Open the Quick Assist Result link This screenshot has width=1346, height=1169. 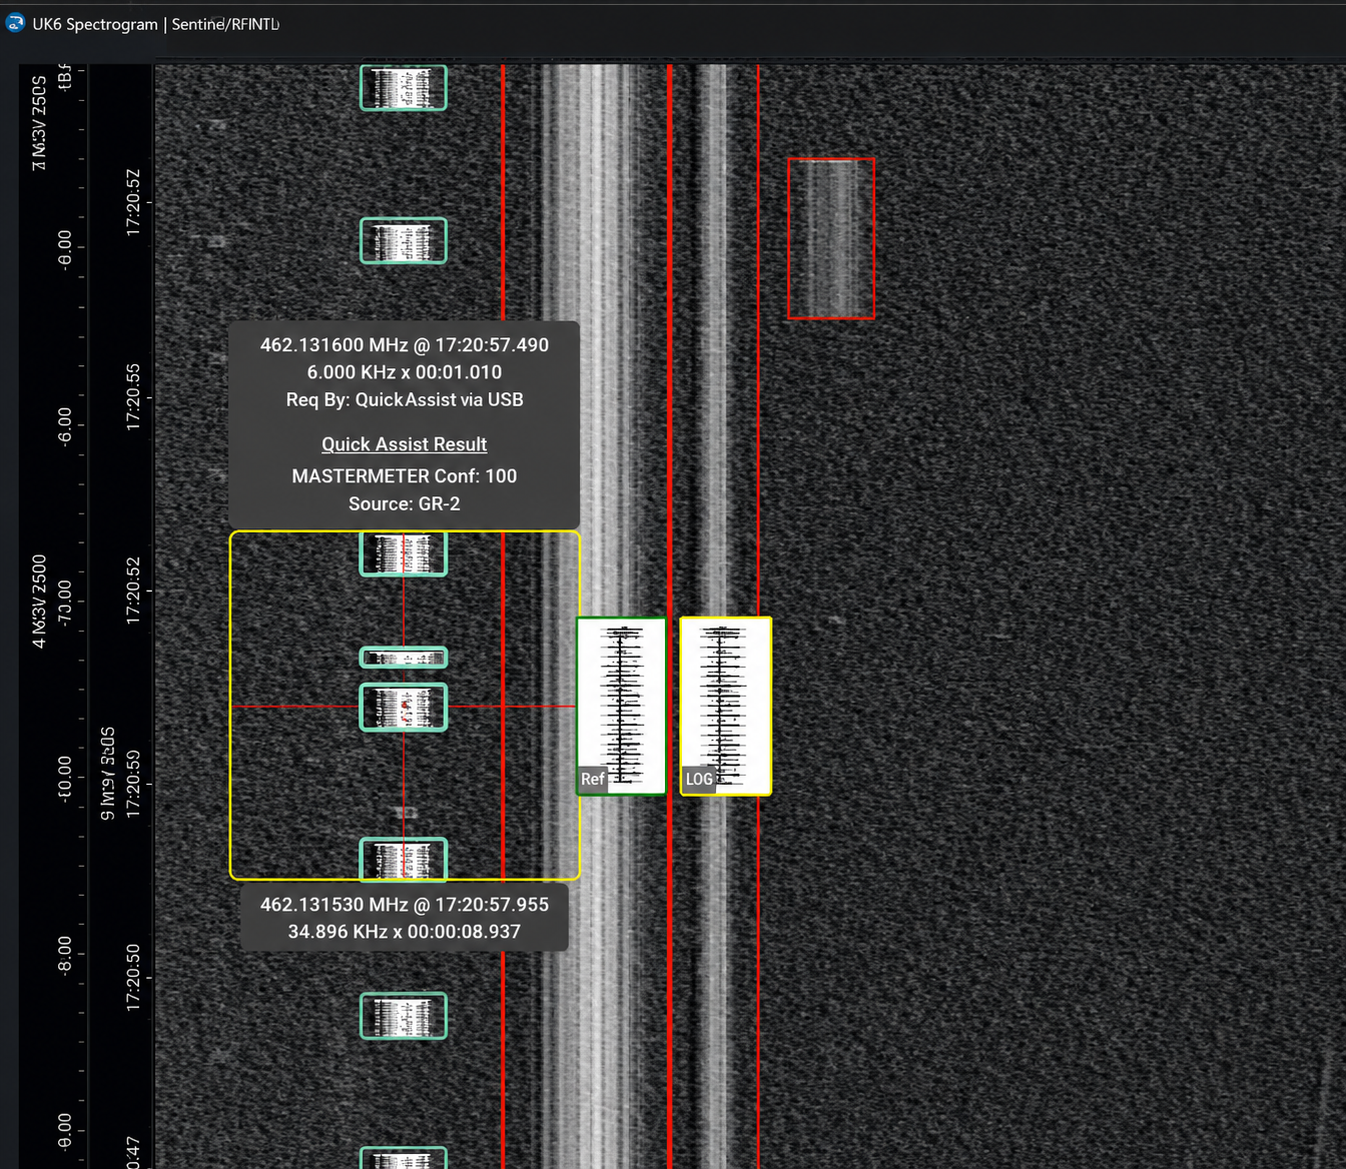click(404, 444)
